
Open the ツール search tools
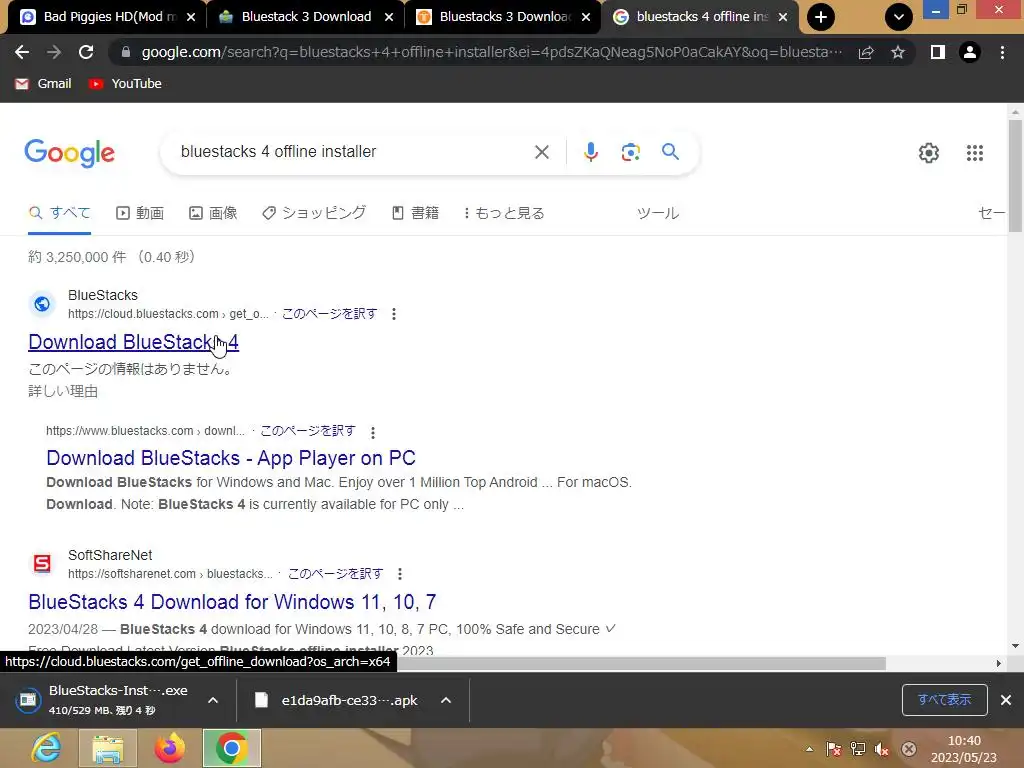[658, 213]
